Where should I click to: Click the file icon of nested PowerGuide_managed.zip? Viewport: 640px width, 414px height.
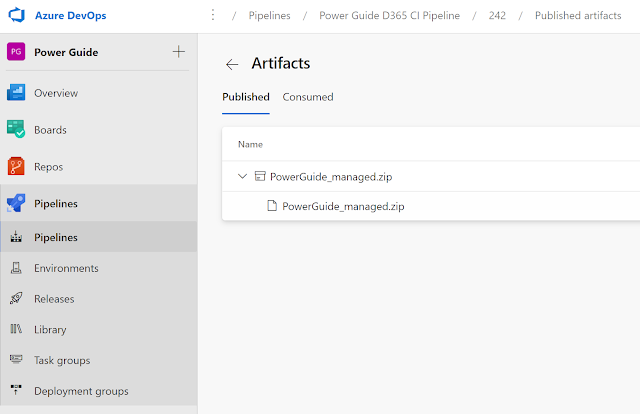[x=272, y=205]
